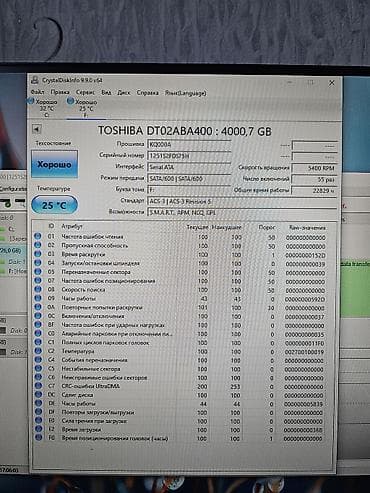370x493 pixels.
Task: Select the Температура attribute name text
Action: pos(78,351)
